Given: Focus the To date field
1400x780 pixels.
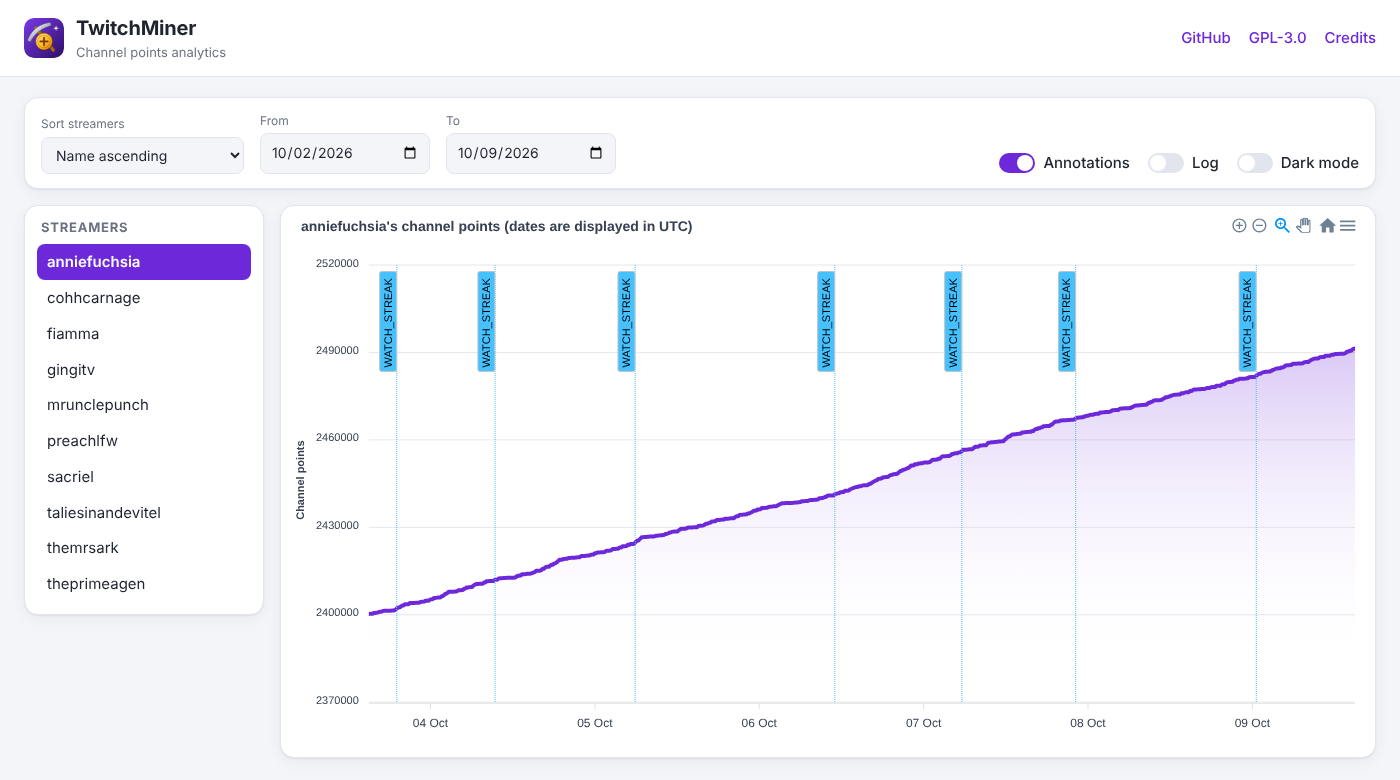Looking at the screenshot, I should (x=531, y=153).
